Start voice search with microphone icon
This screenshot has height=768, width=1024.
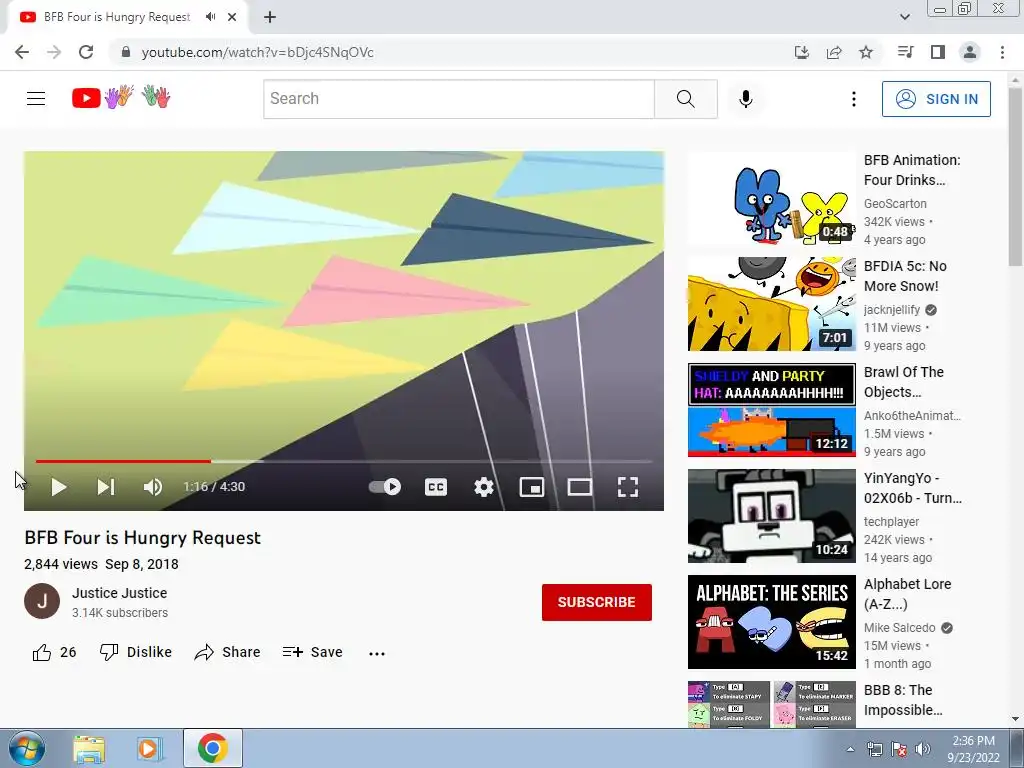746,99
